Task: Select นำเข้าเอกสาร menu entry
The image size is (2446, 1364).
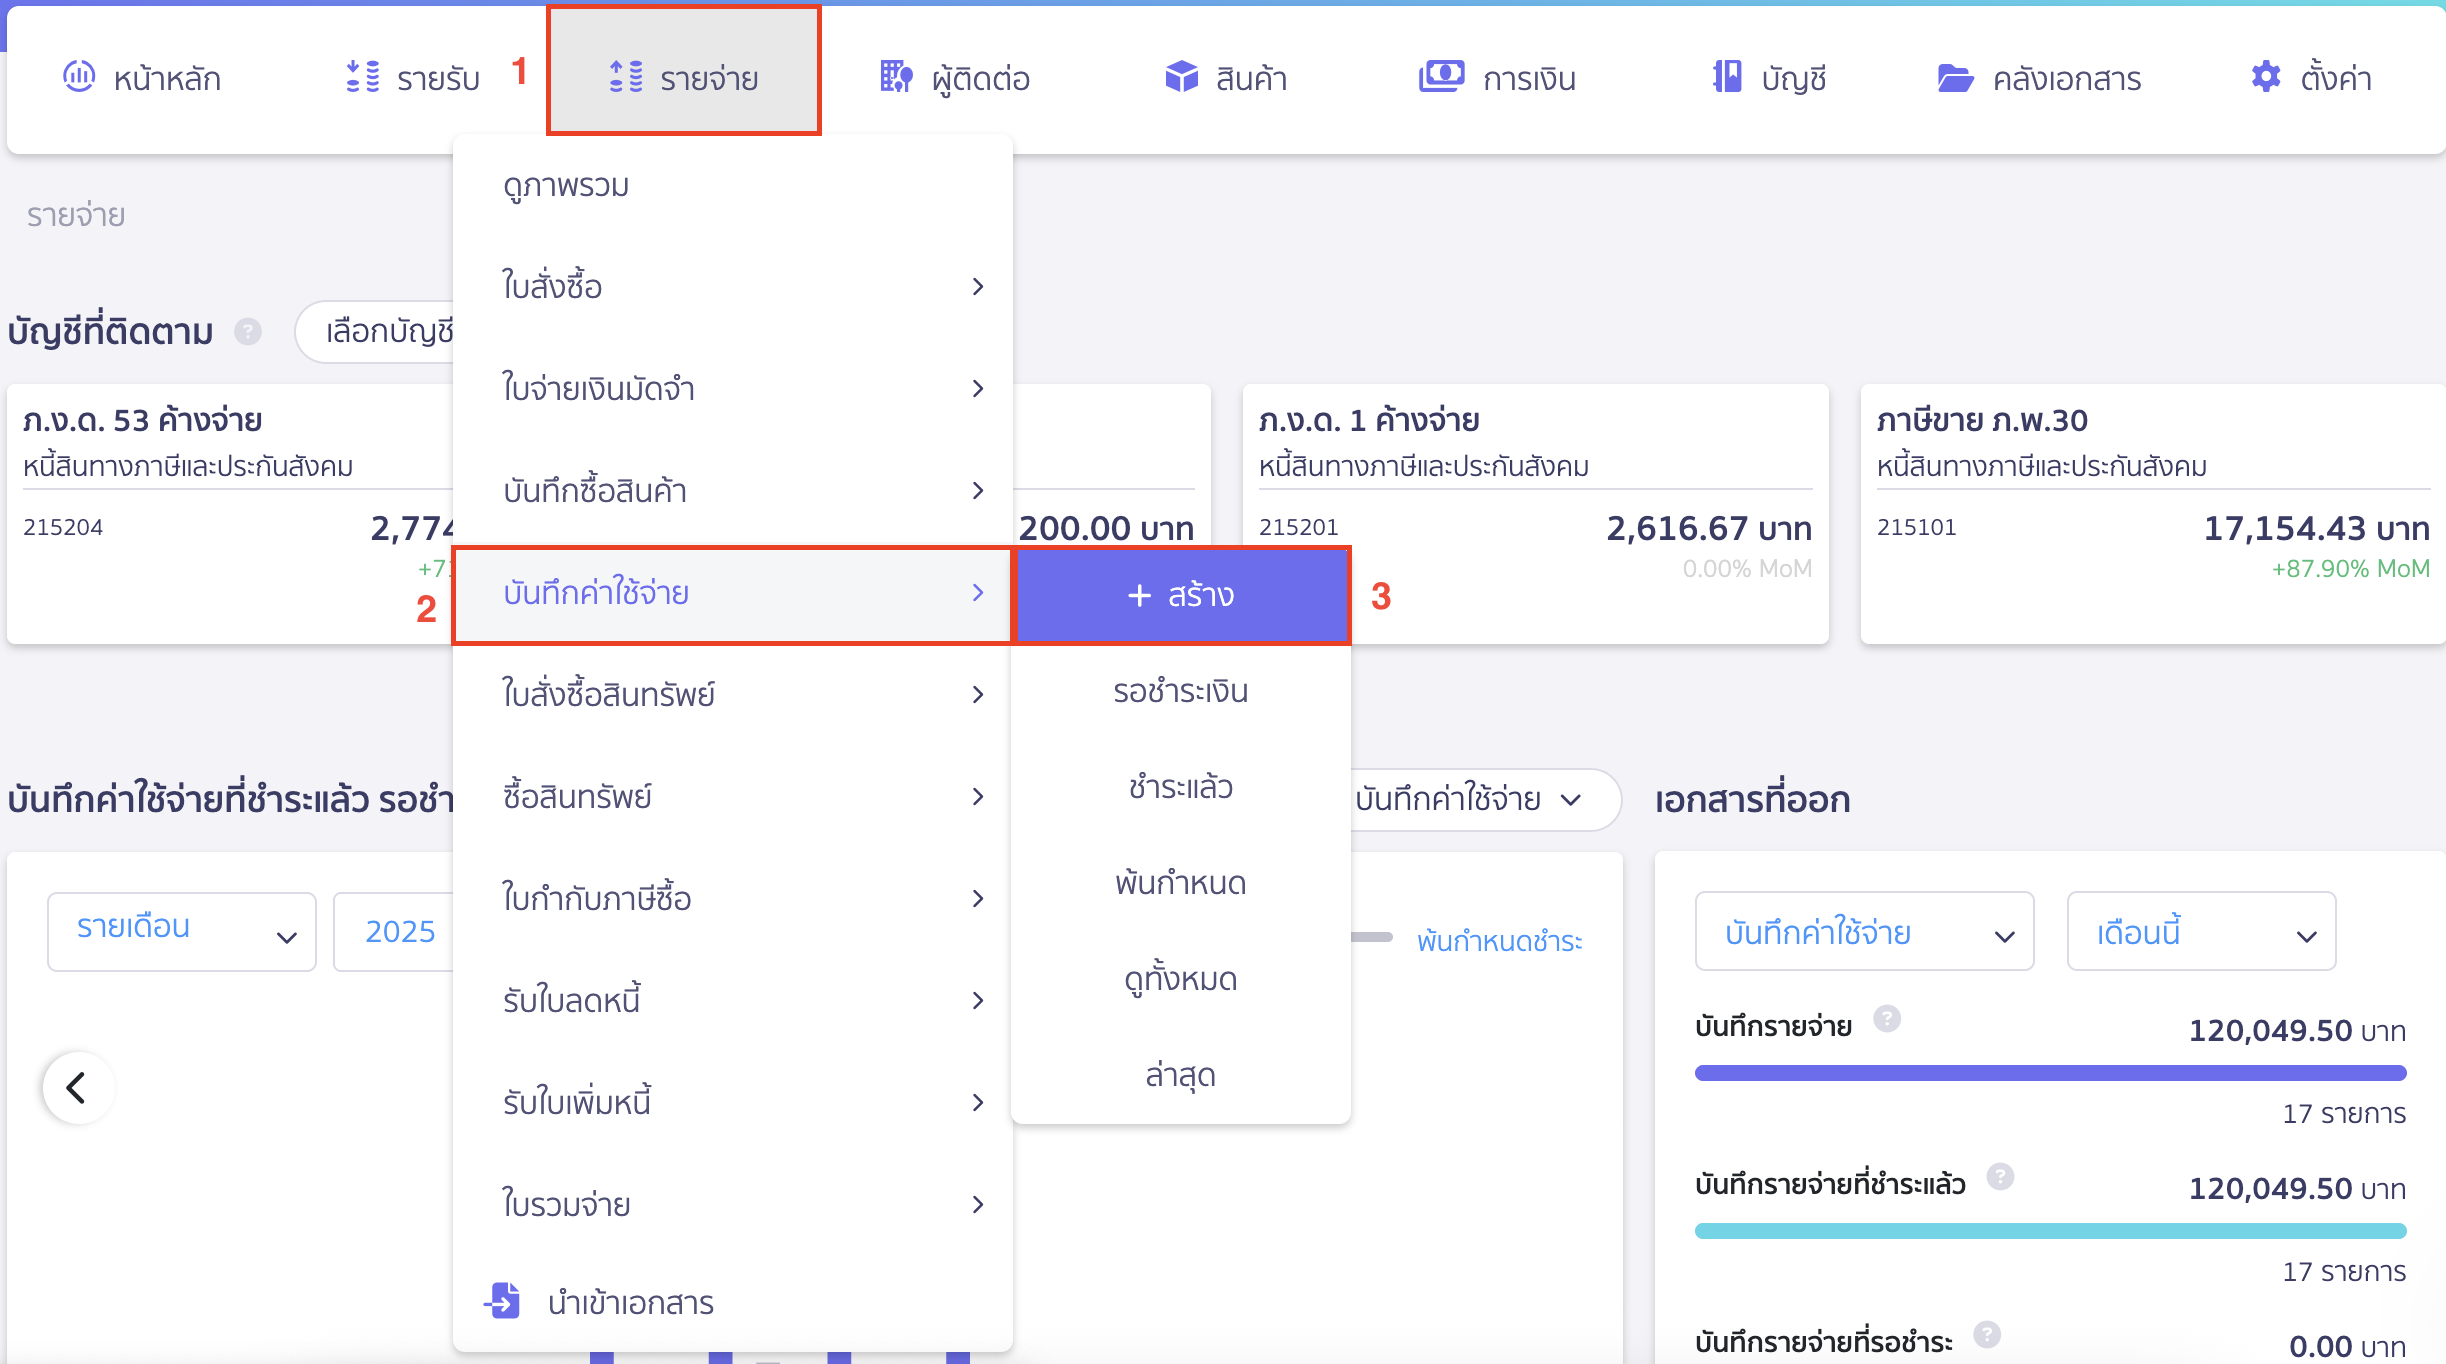Action: point(733,1303)
